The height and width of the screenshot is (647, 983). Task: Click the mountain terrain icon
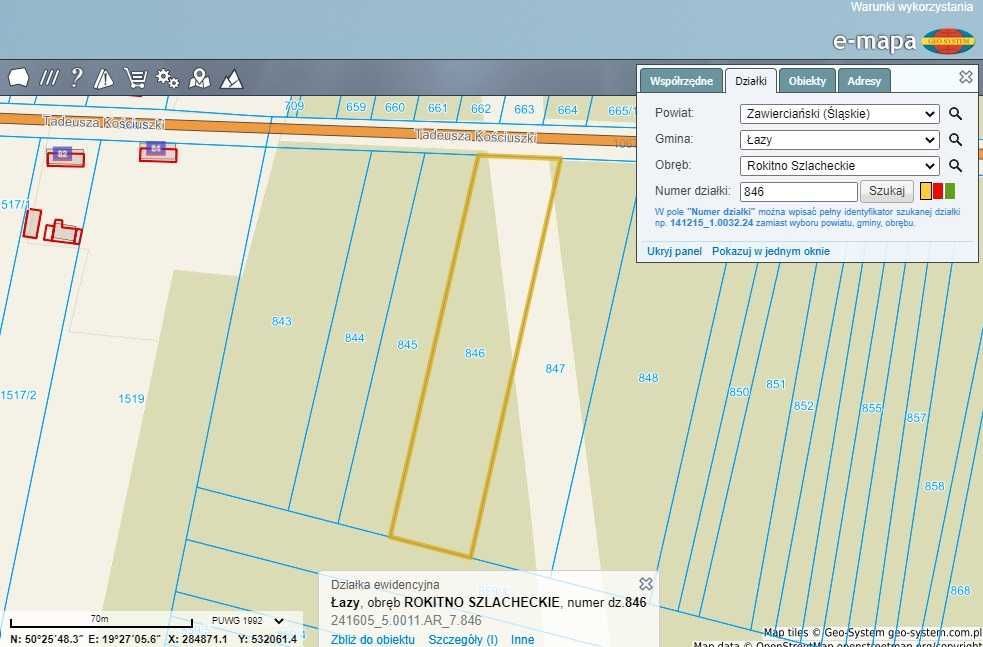click(x=231, y=78)
